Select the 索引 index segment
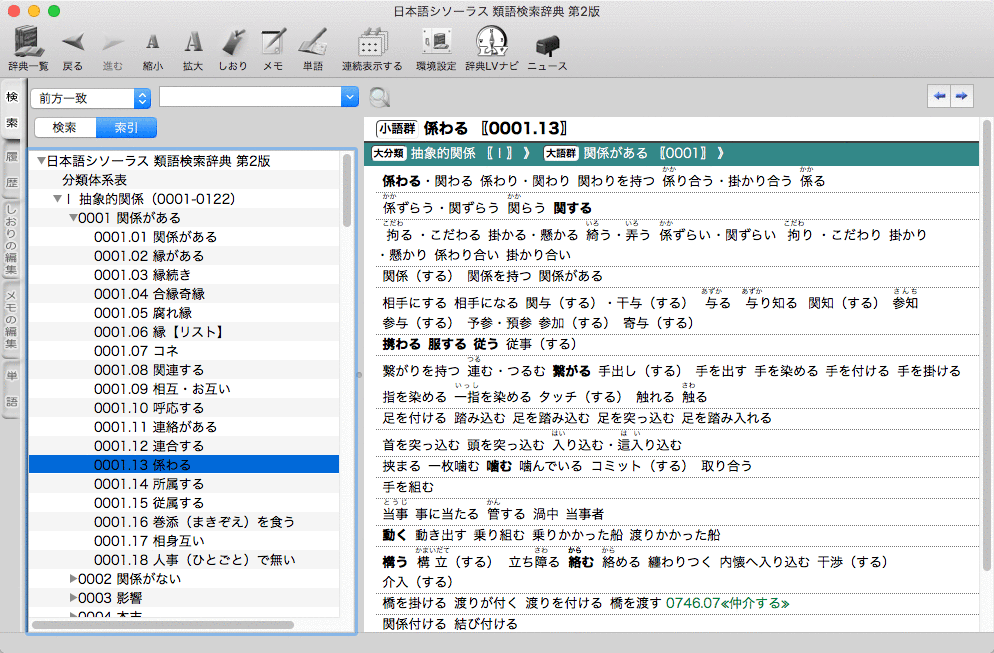Image resolution: width=994 pixels, height=653 pixels. pos(126,127)
